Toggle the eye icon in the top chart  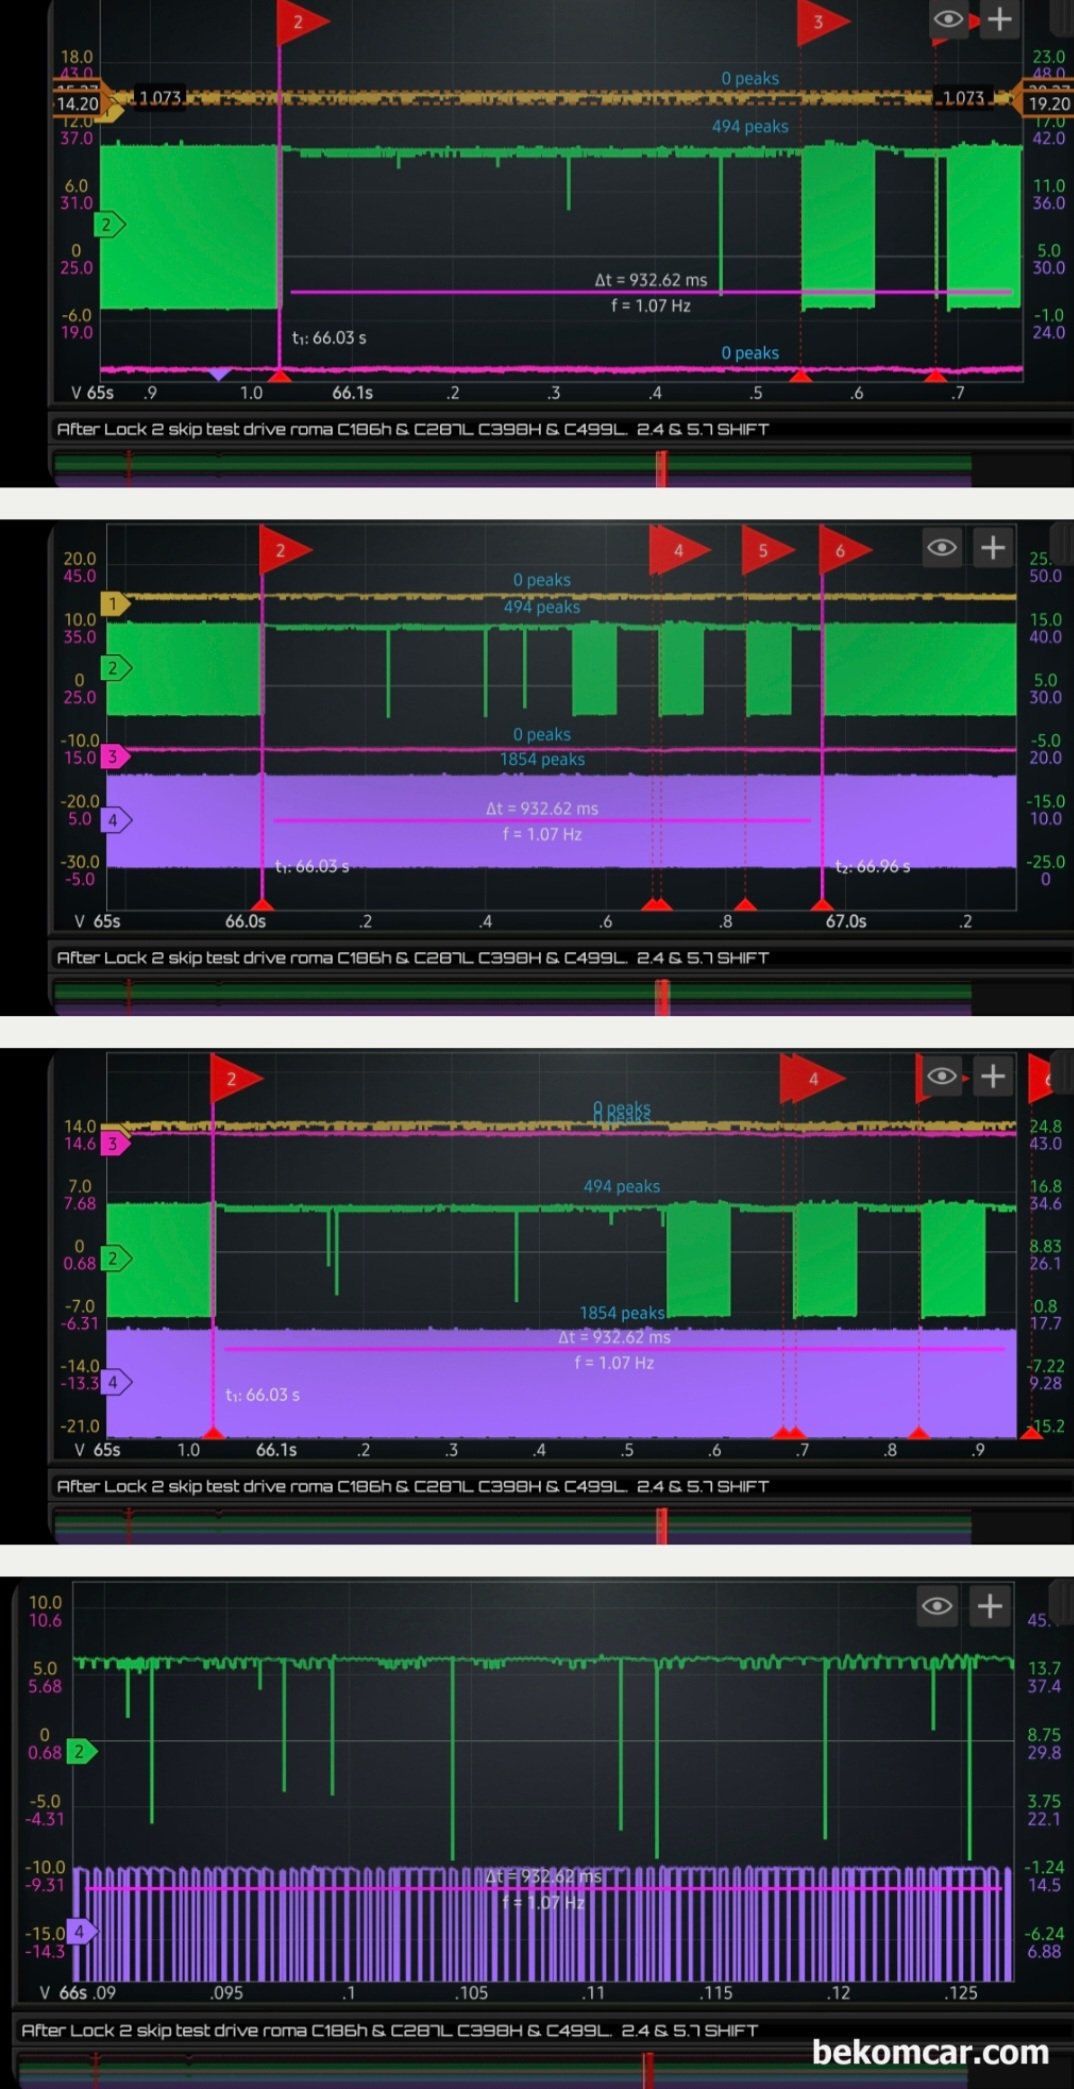click(x=948, y=19)
